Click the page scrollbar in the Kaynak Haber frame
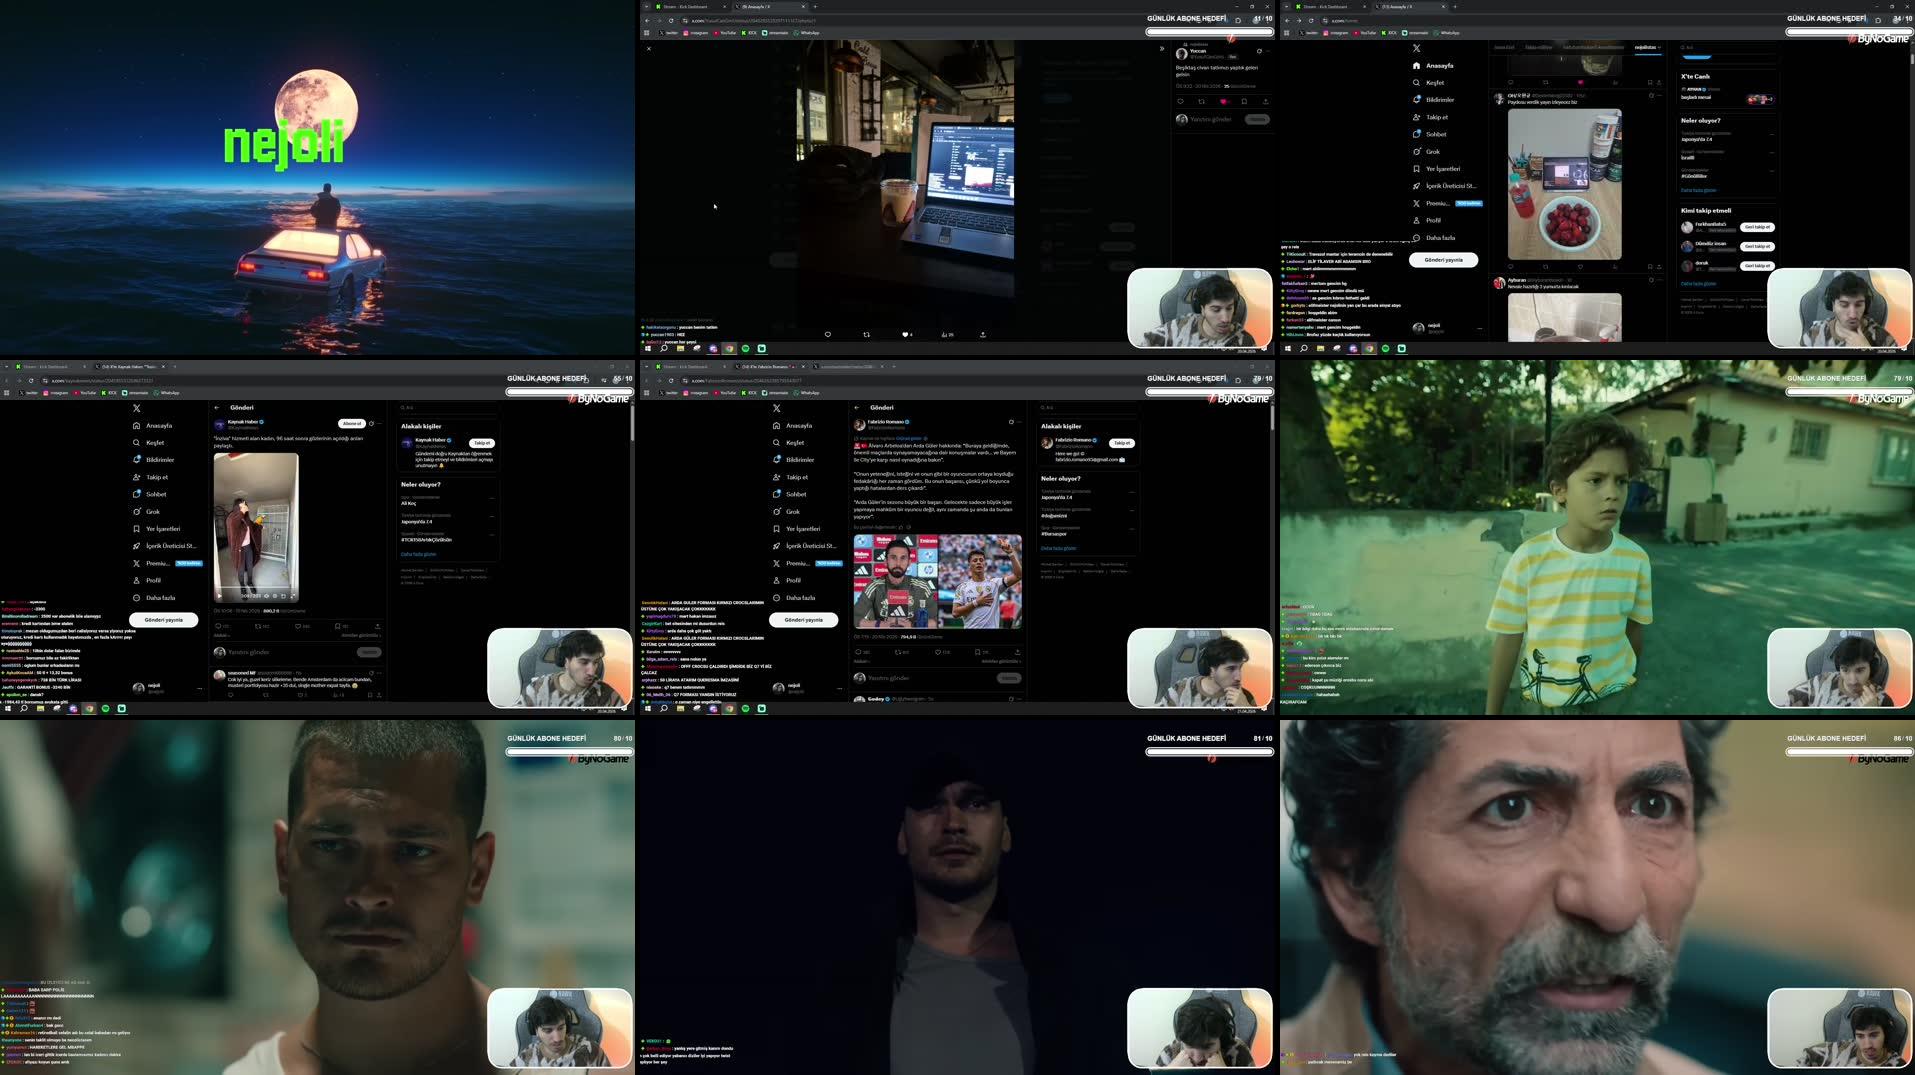This screenshot has height=1075, width=1915. tap(632, 423)
